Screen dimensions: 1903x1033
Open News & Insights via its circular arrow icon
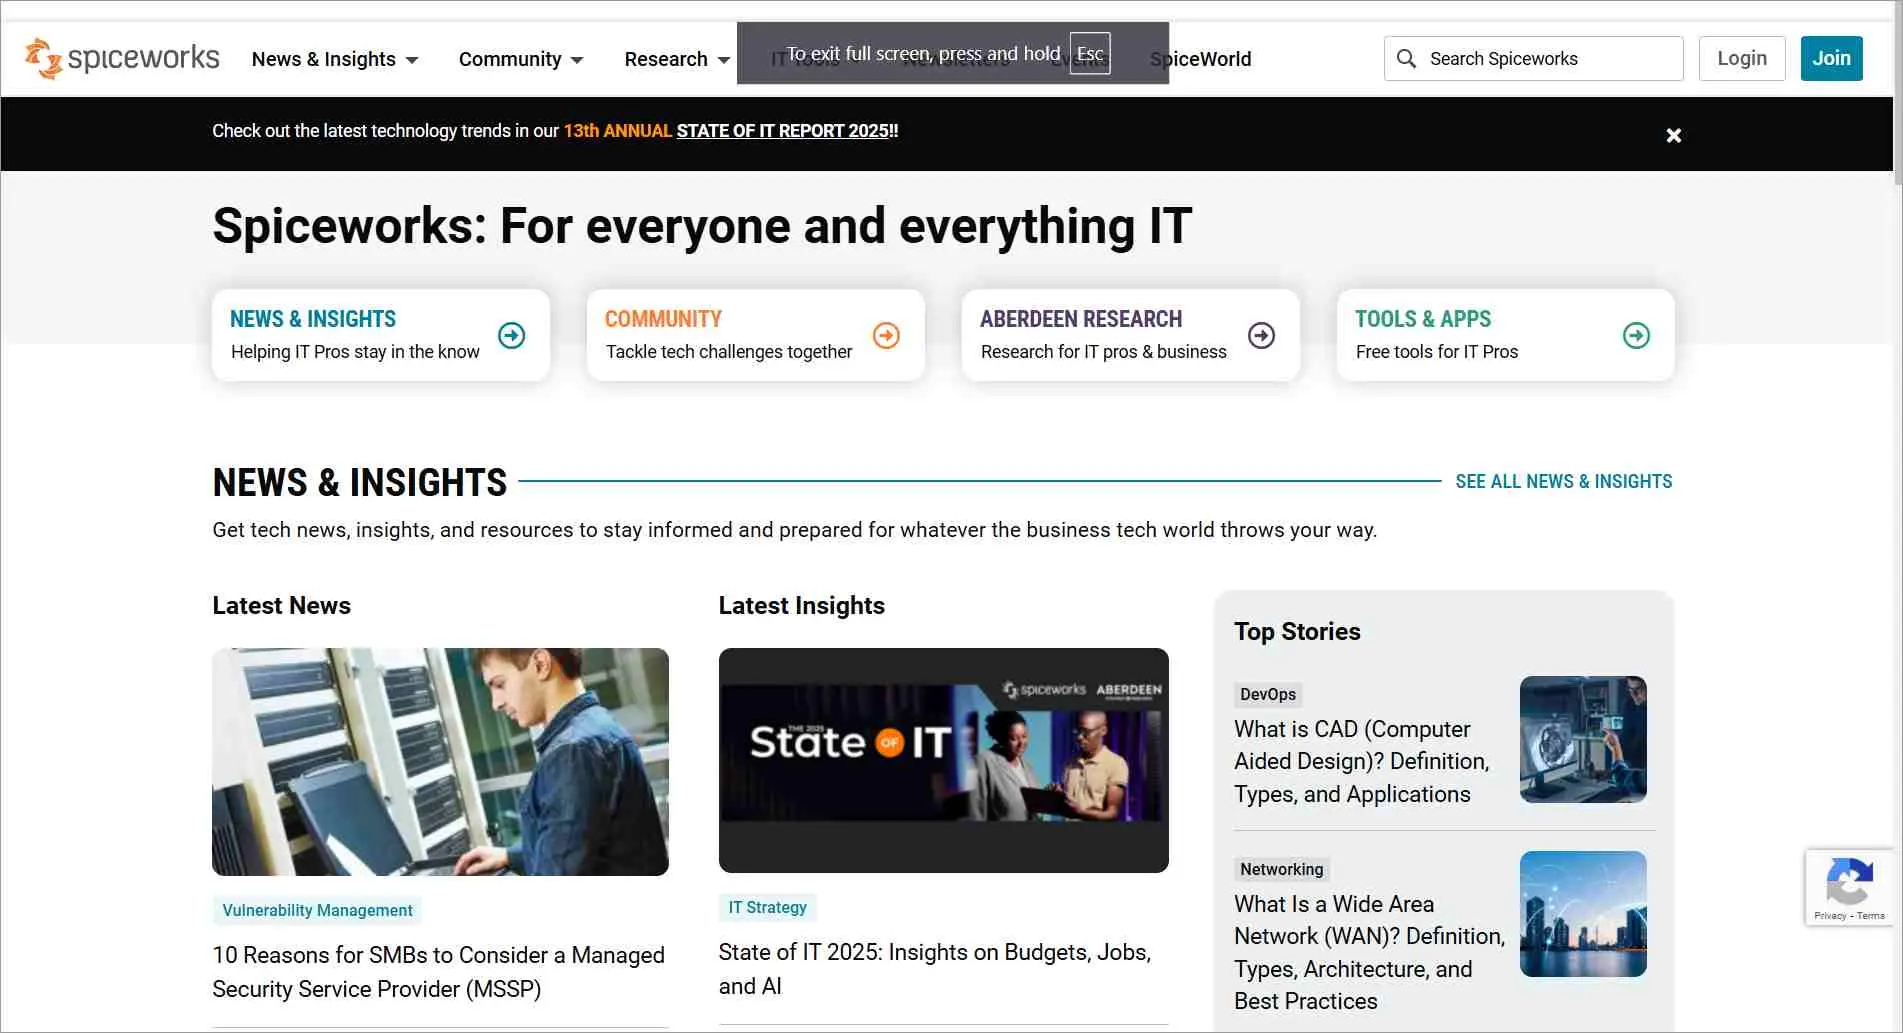pyautogui.click(x=511, y=335)
